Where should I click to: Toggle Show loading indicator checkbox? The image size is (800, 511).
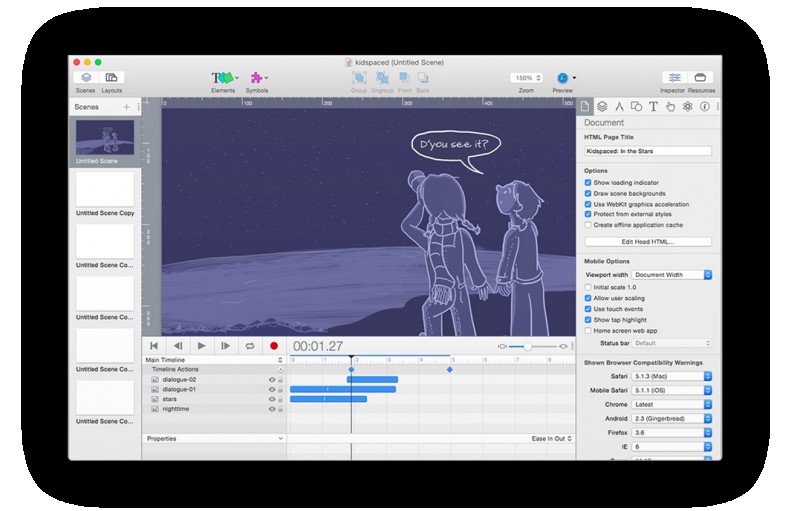coord(588,183)
